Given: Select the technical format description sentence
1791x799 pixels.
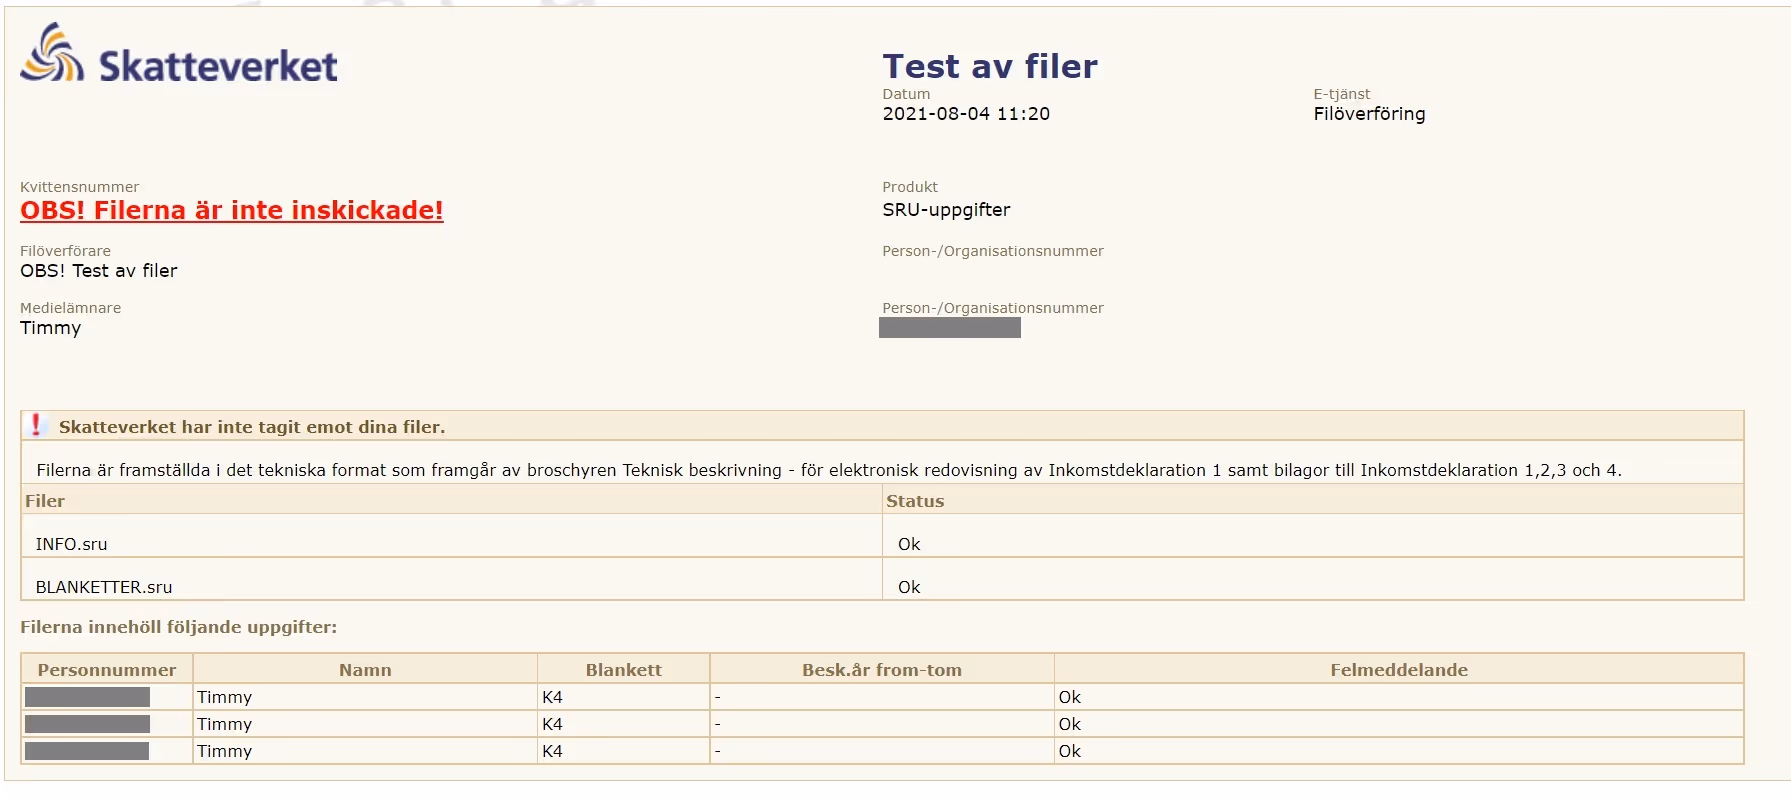Looking at the screenshot, I should [829, 470].
